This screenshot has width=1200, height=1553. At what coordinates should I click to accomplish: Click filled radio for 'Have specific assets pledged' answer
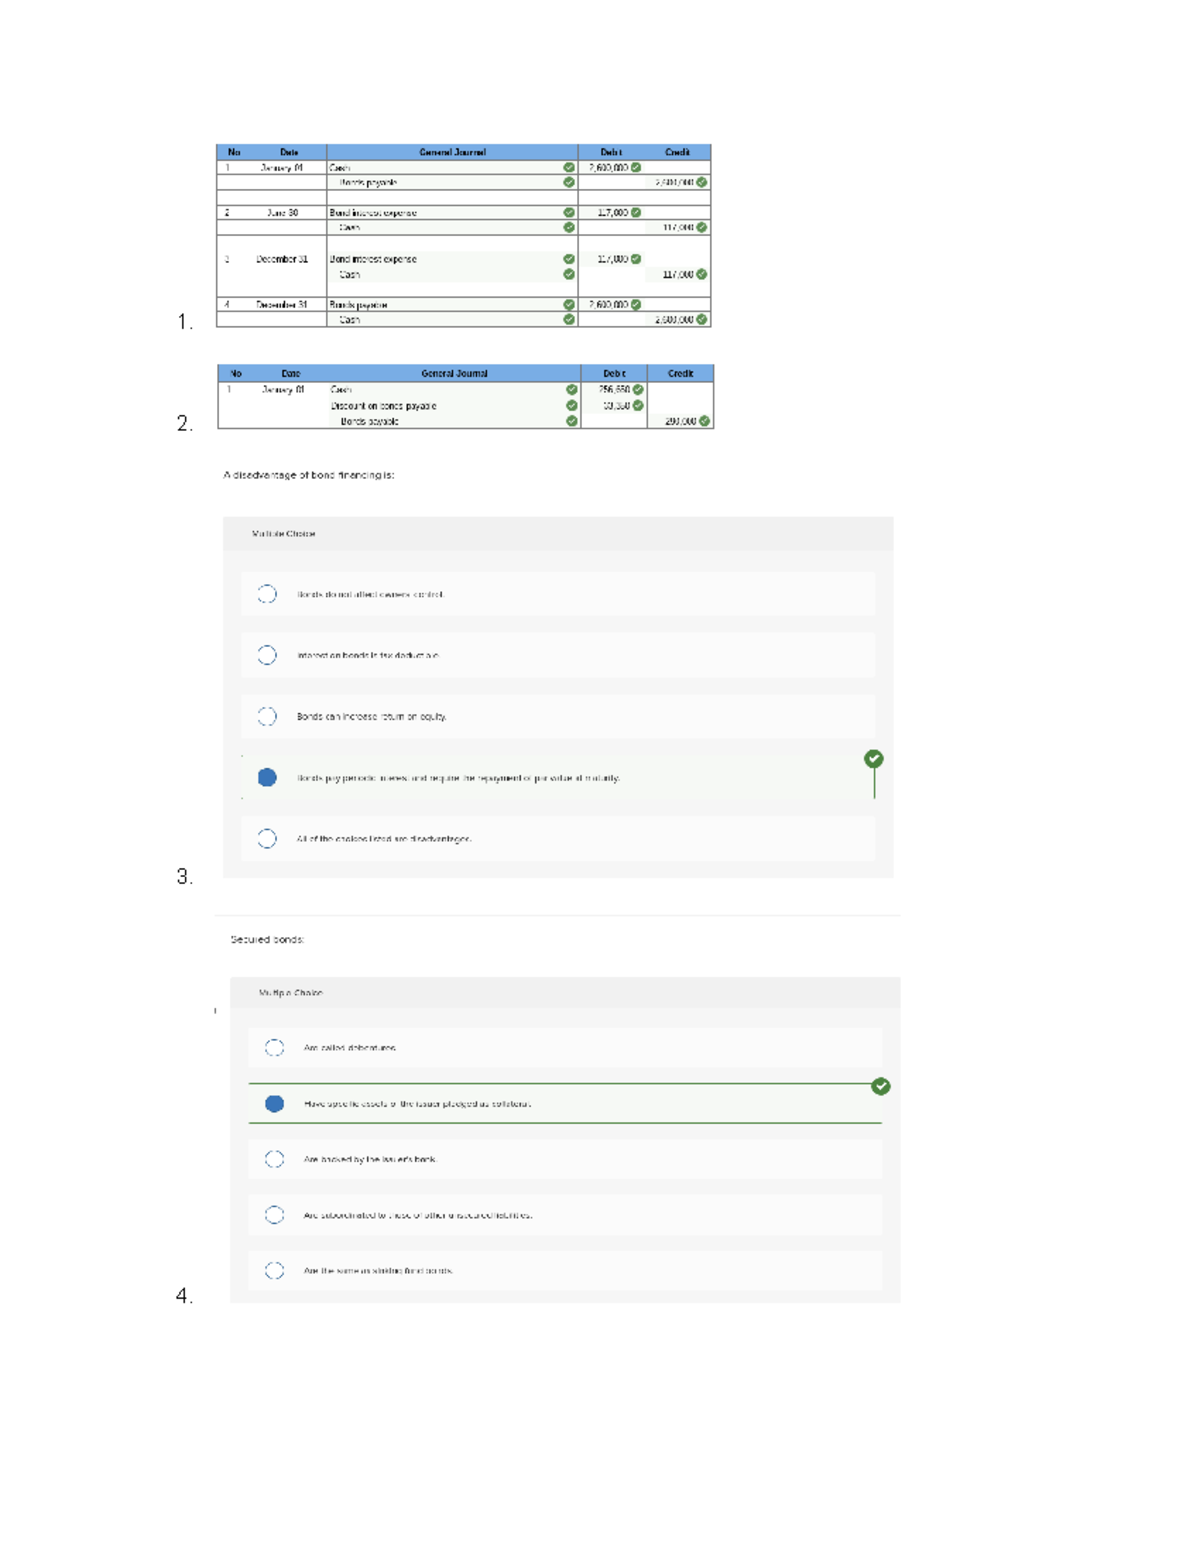(274, 1103)
